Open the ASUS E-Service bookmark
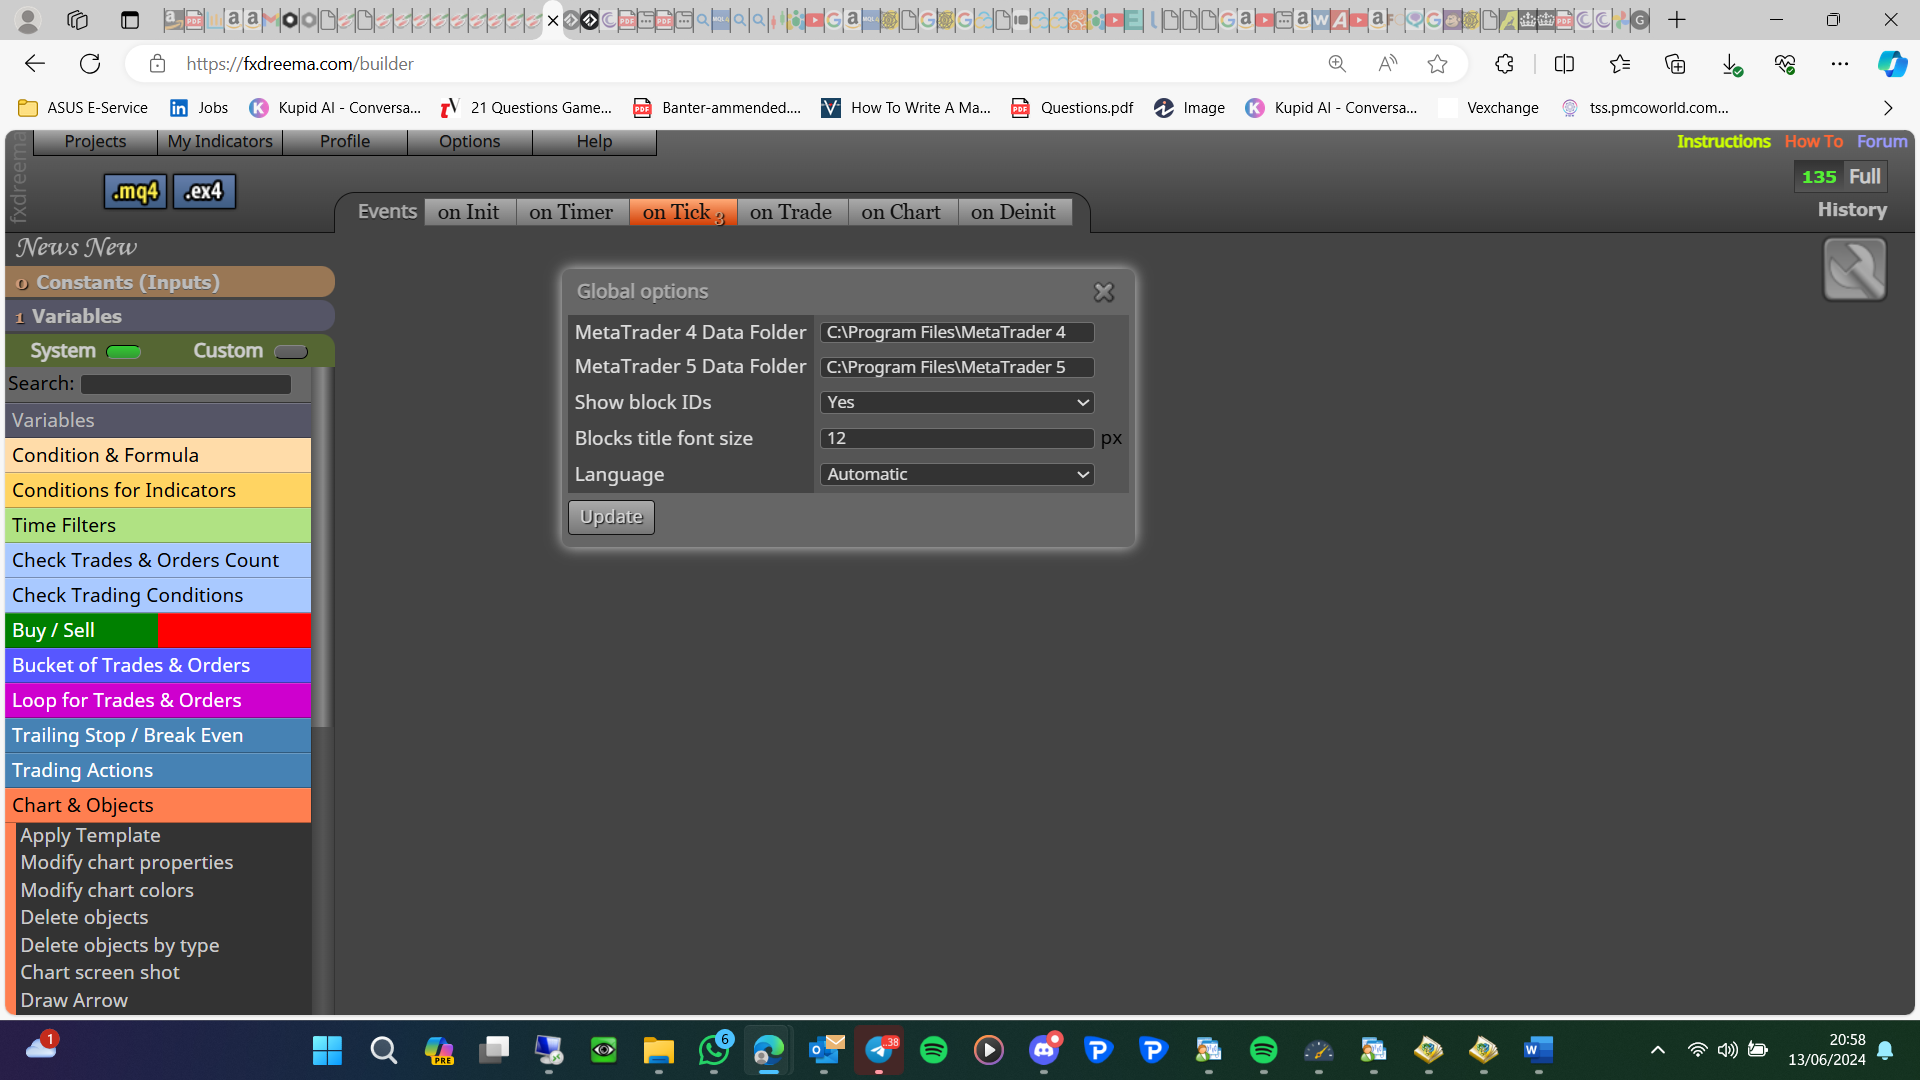The width and height of the screenshot is (1920, 1080). (84, 108)
